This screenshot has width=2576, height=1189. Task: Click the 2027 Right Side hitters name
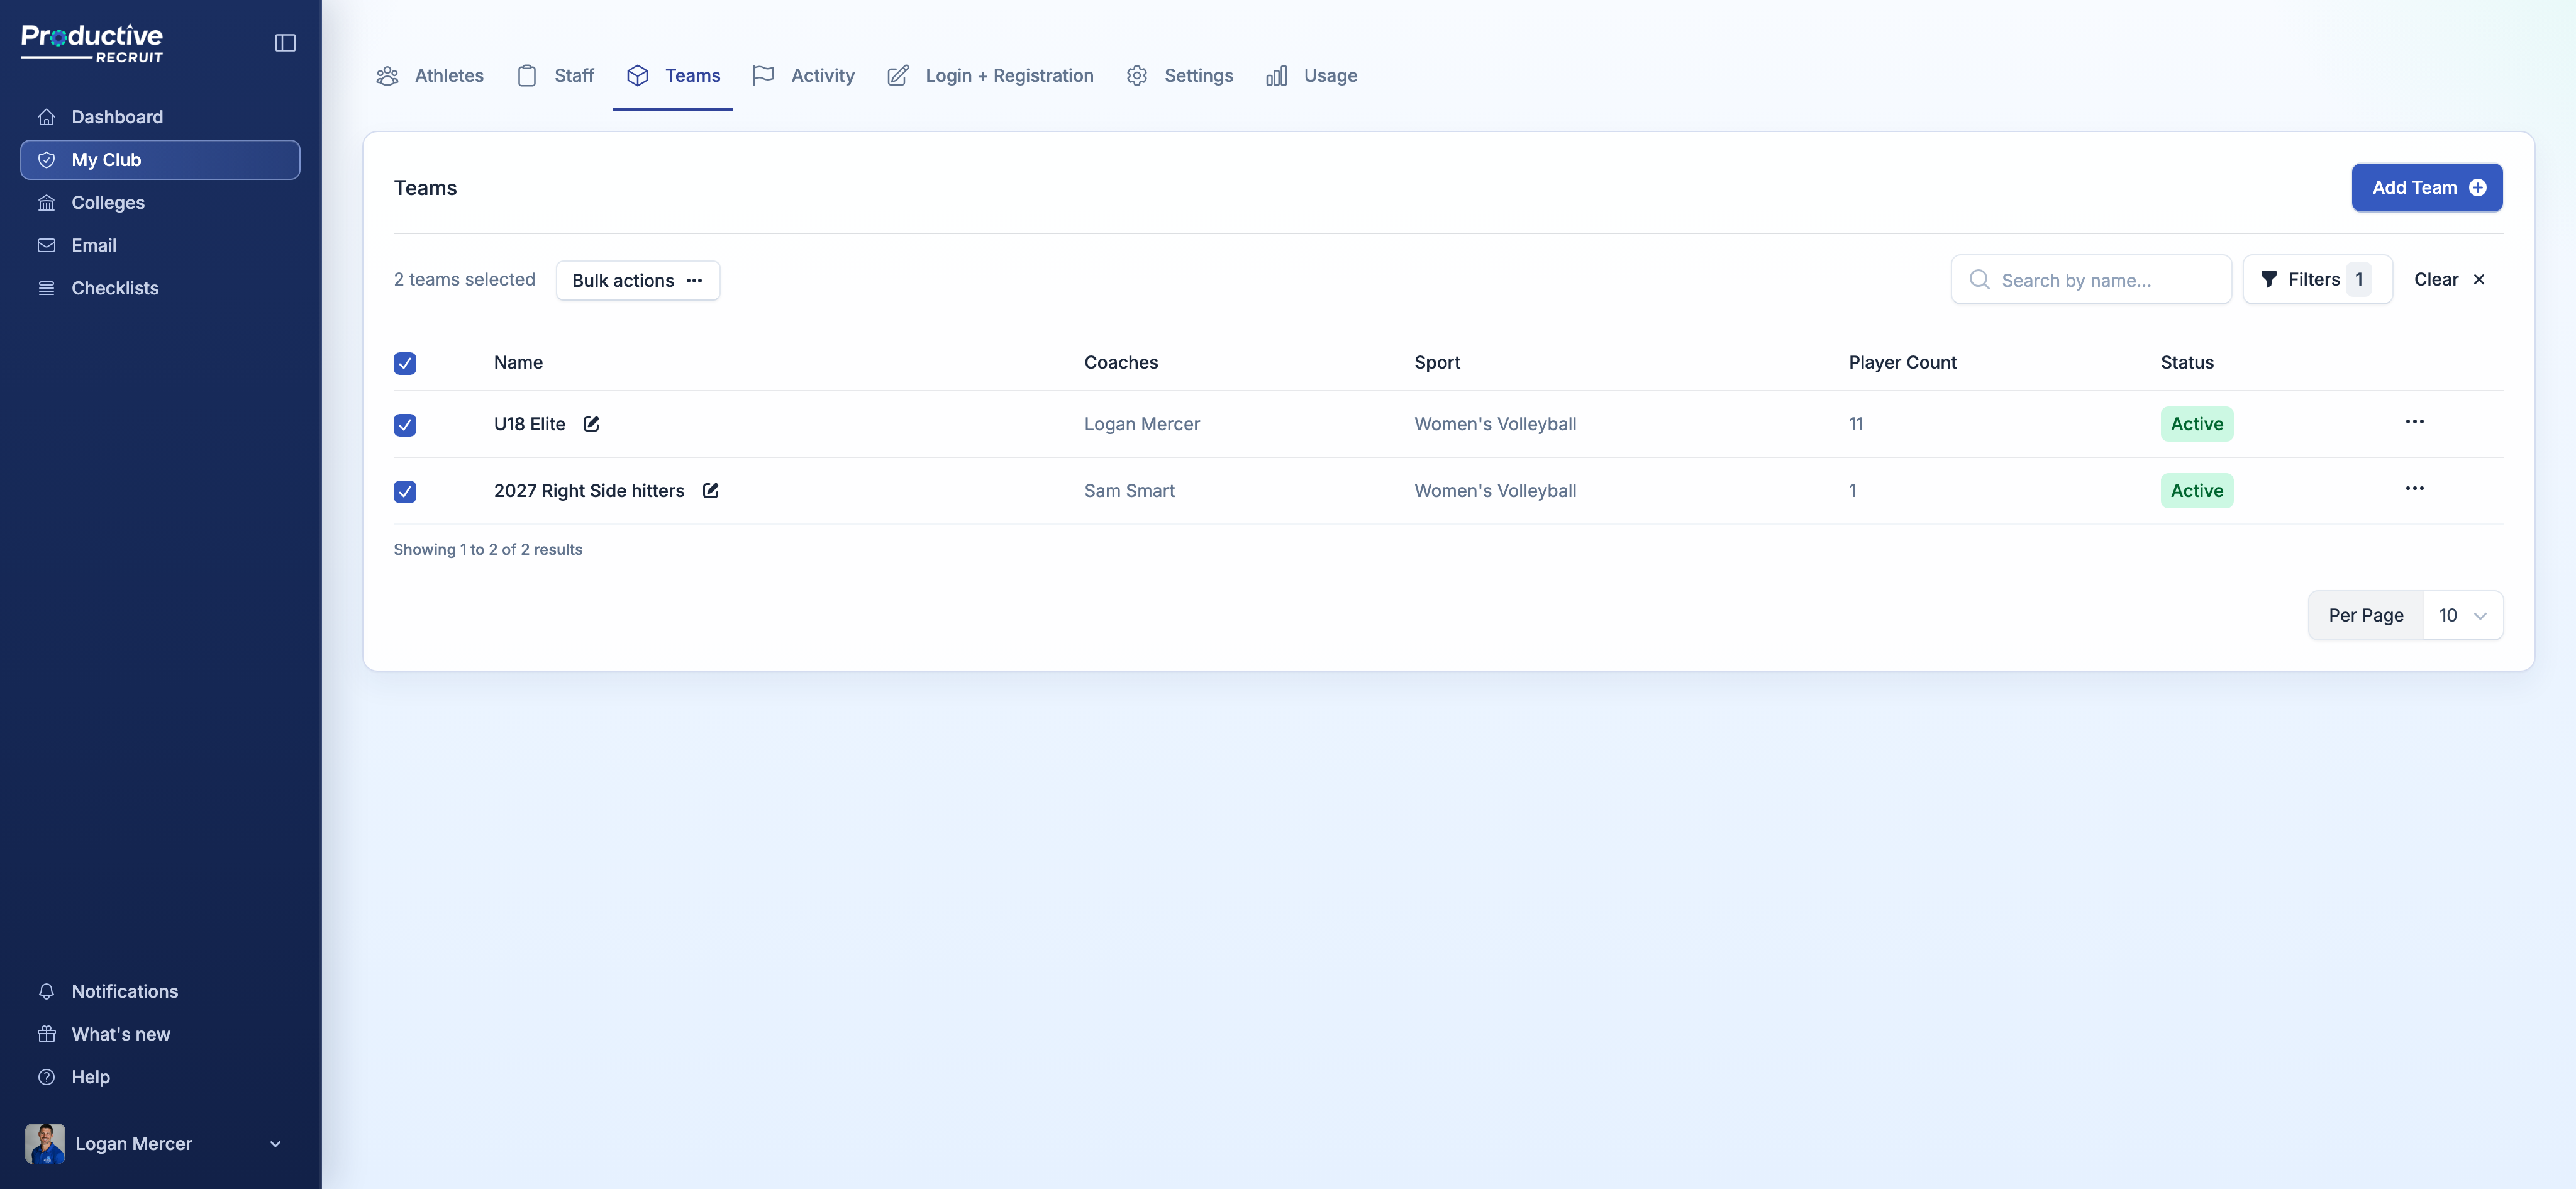(589, 491)
